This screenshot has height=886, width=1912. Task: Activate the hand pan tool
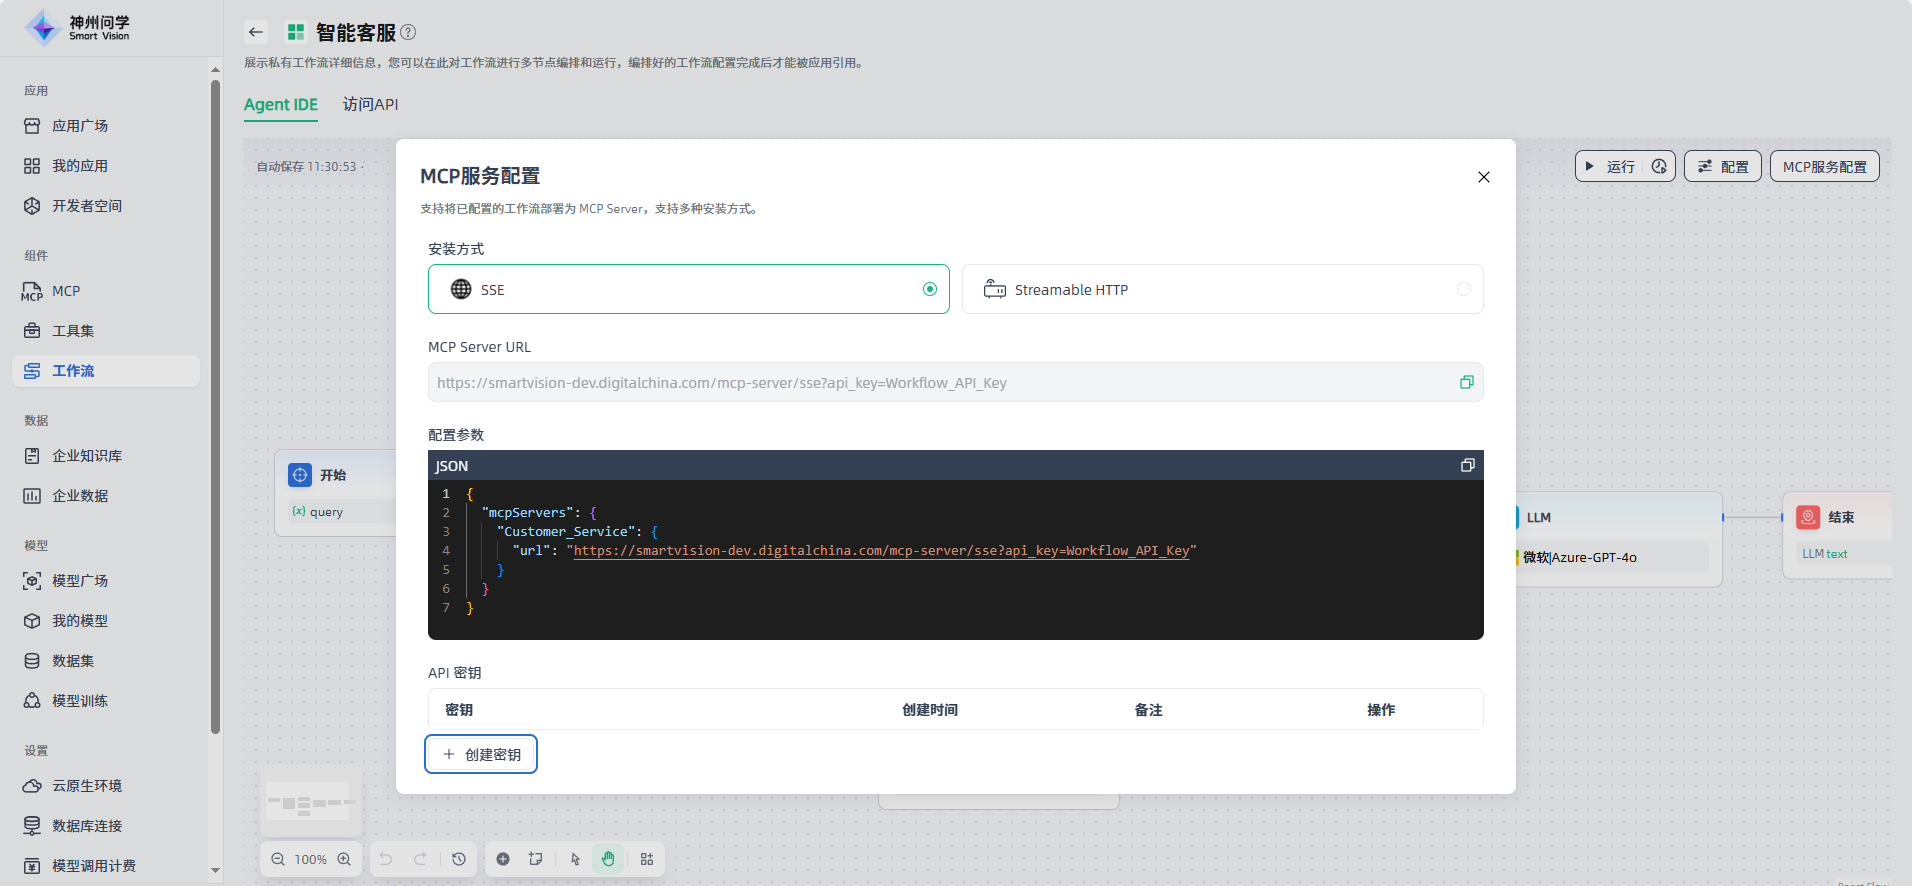tap(608, 859)
